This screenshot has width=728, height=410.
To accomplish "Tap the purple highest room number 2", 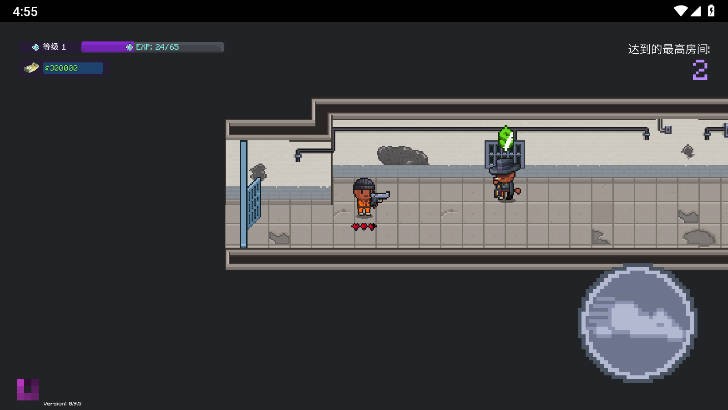I will (700, 70).
